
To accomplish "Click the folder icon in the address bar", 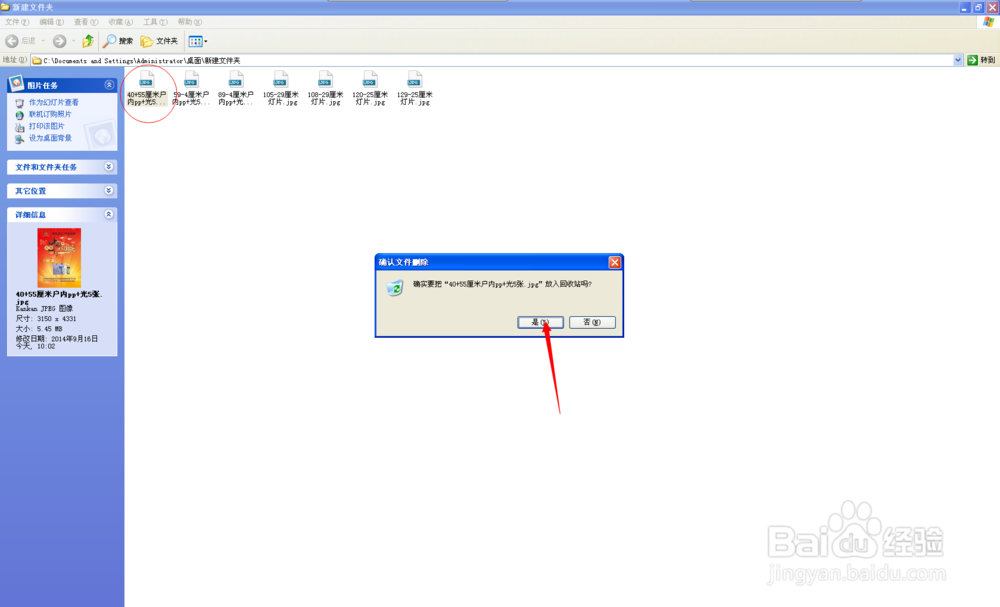I will point(37,60).
